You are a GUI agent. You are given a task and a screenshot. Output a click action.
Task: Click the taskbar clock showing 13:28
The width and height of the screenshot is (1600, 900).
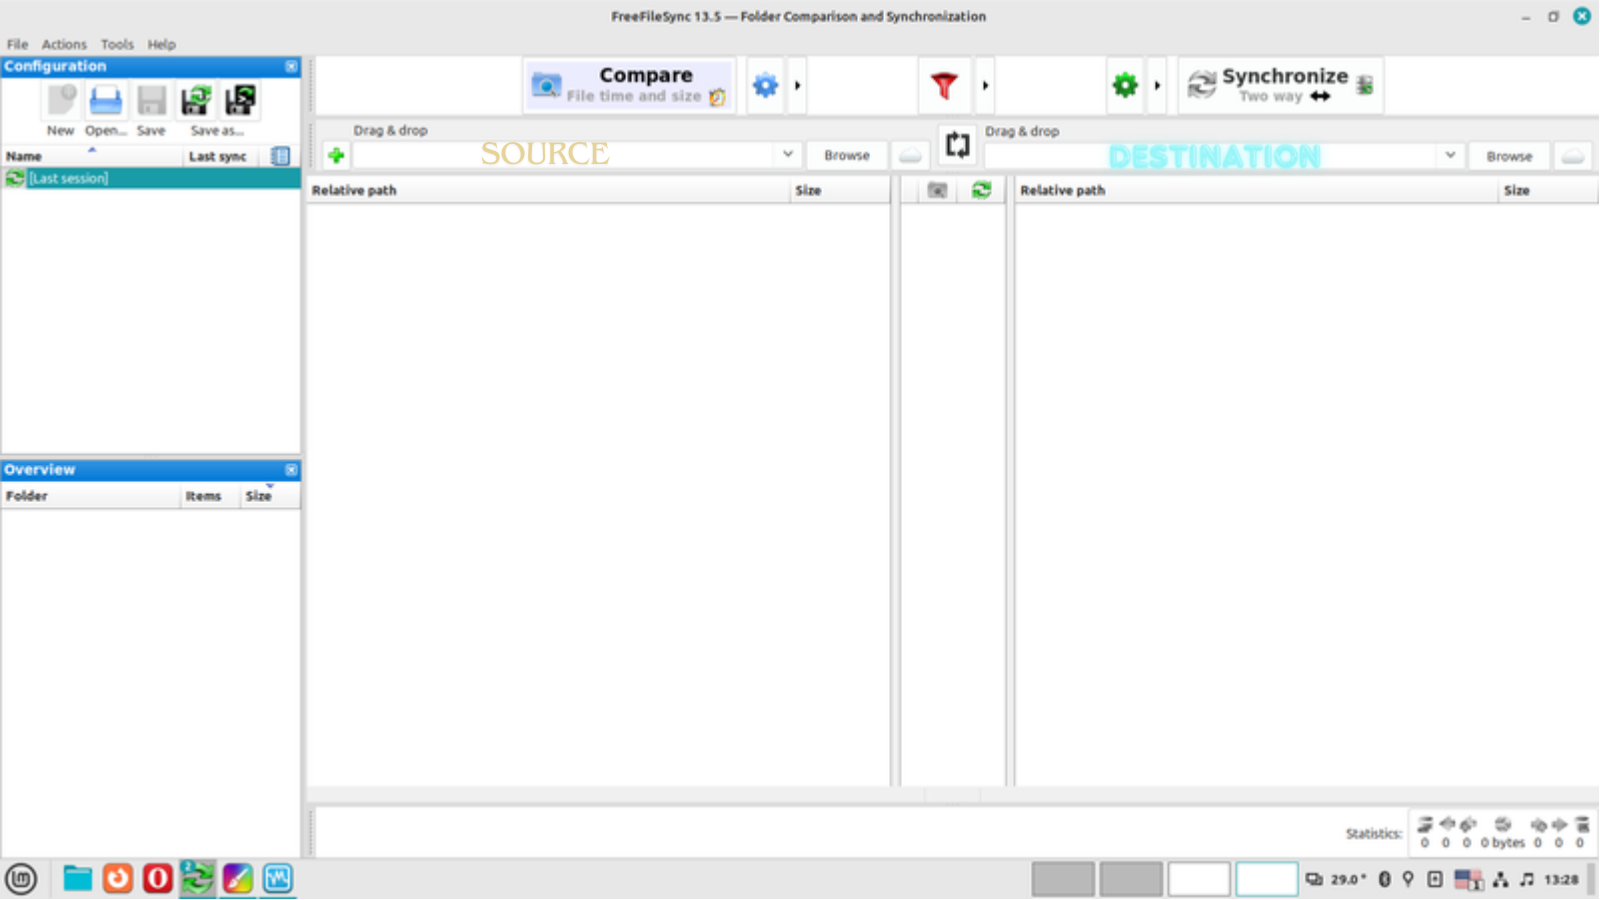click(1561, 880)
